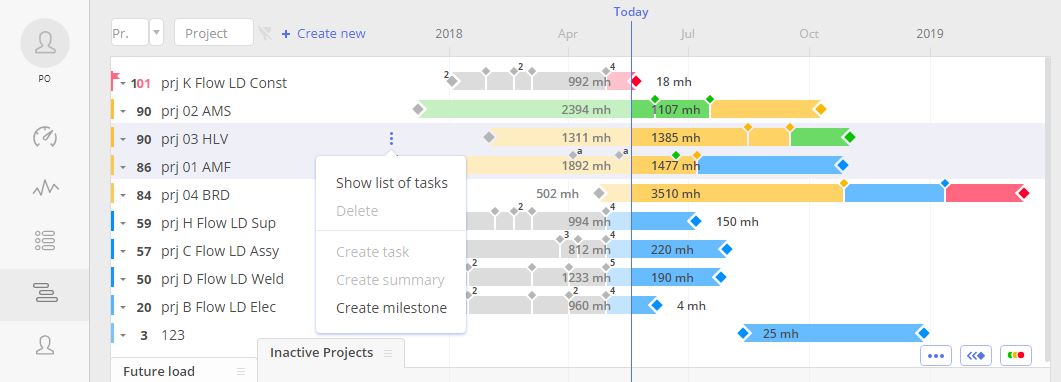Select prj 02 AMS name

(196, 112)
